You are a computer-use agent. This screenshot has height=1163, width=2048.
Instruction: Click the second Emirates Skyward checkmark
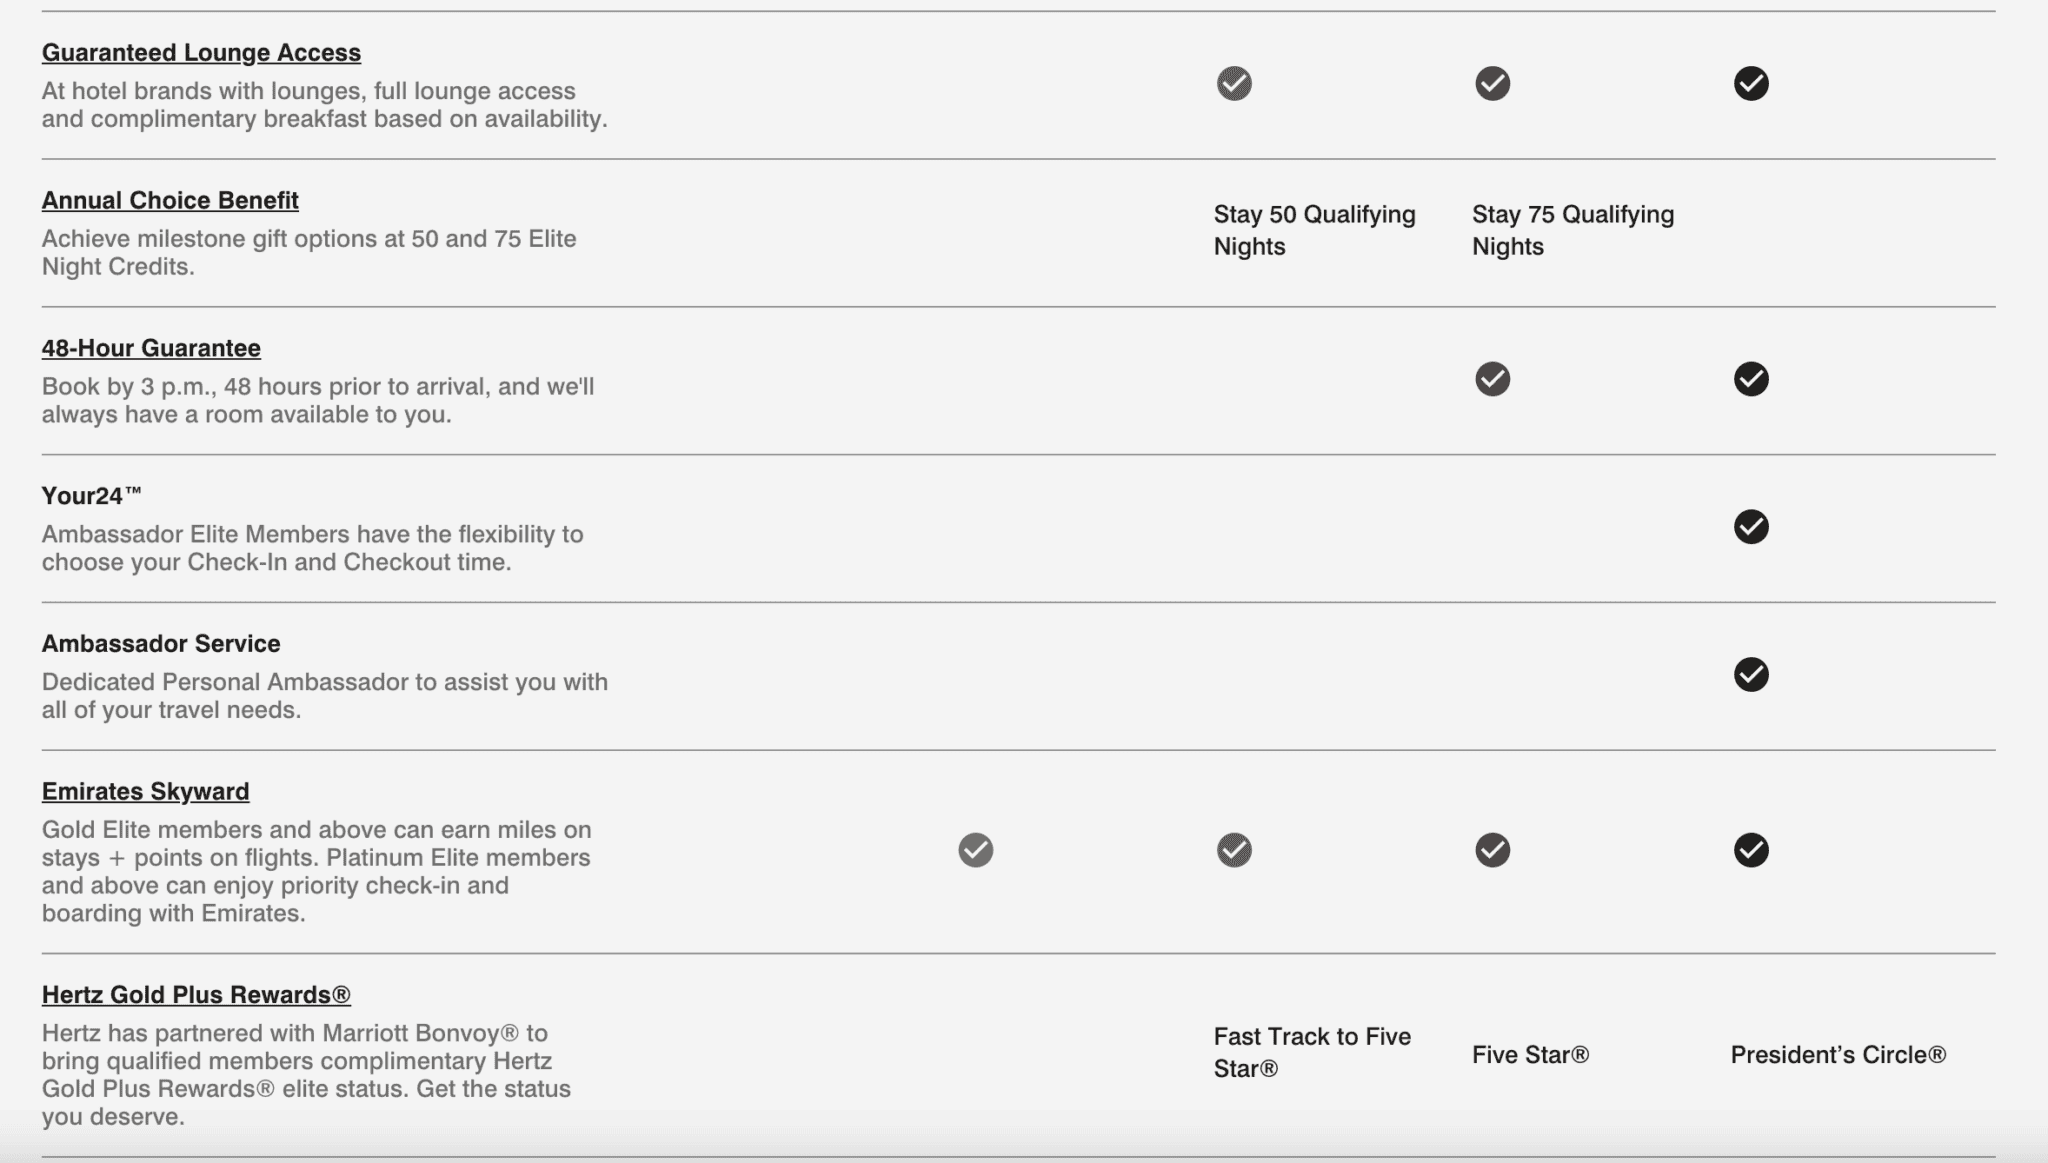point(1234,851)
